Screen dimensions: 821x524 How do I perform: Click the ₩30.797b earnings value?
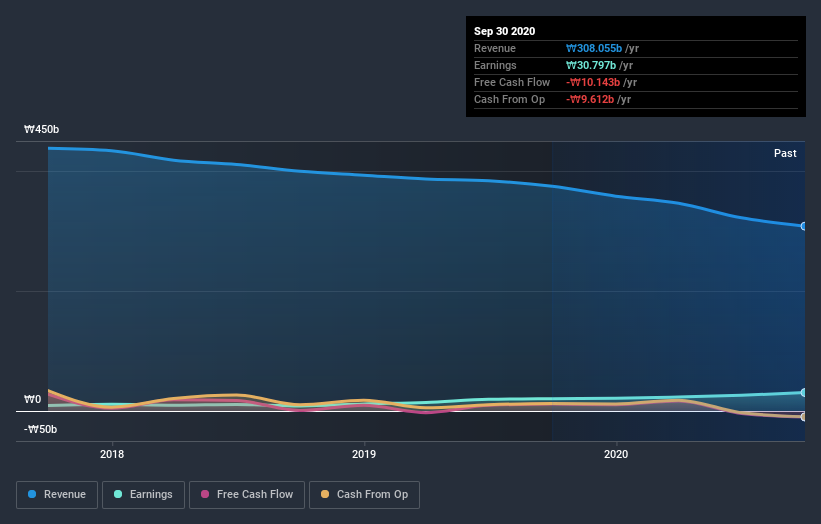pyautogui.click(x=591, y=65)
